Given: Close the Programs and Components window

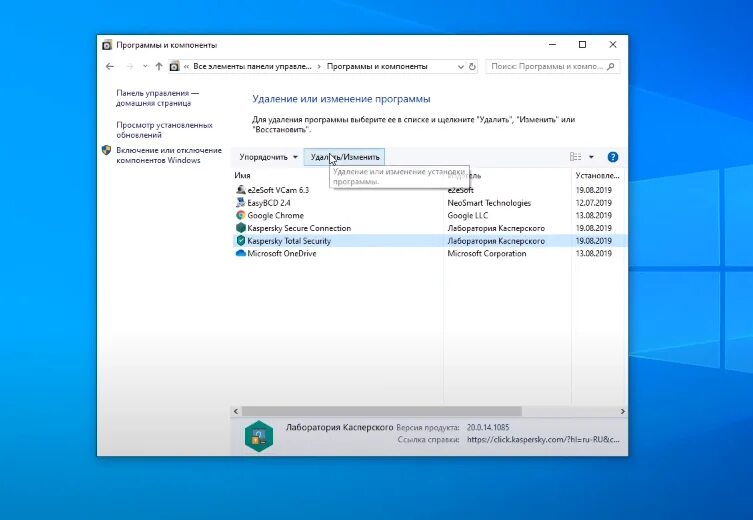Looking at the screenshot, I should coord(612,45).
